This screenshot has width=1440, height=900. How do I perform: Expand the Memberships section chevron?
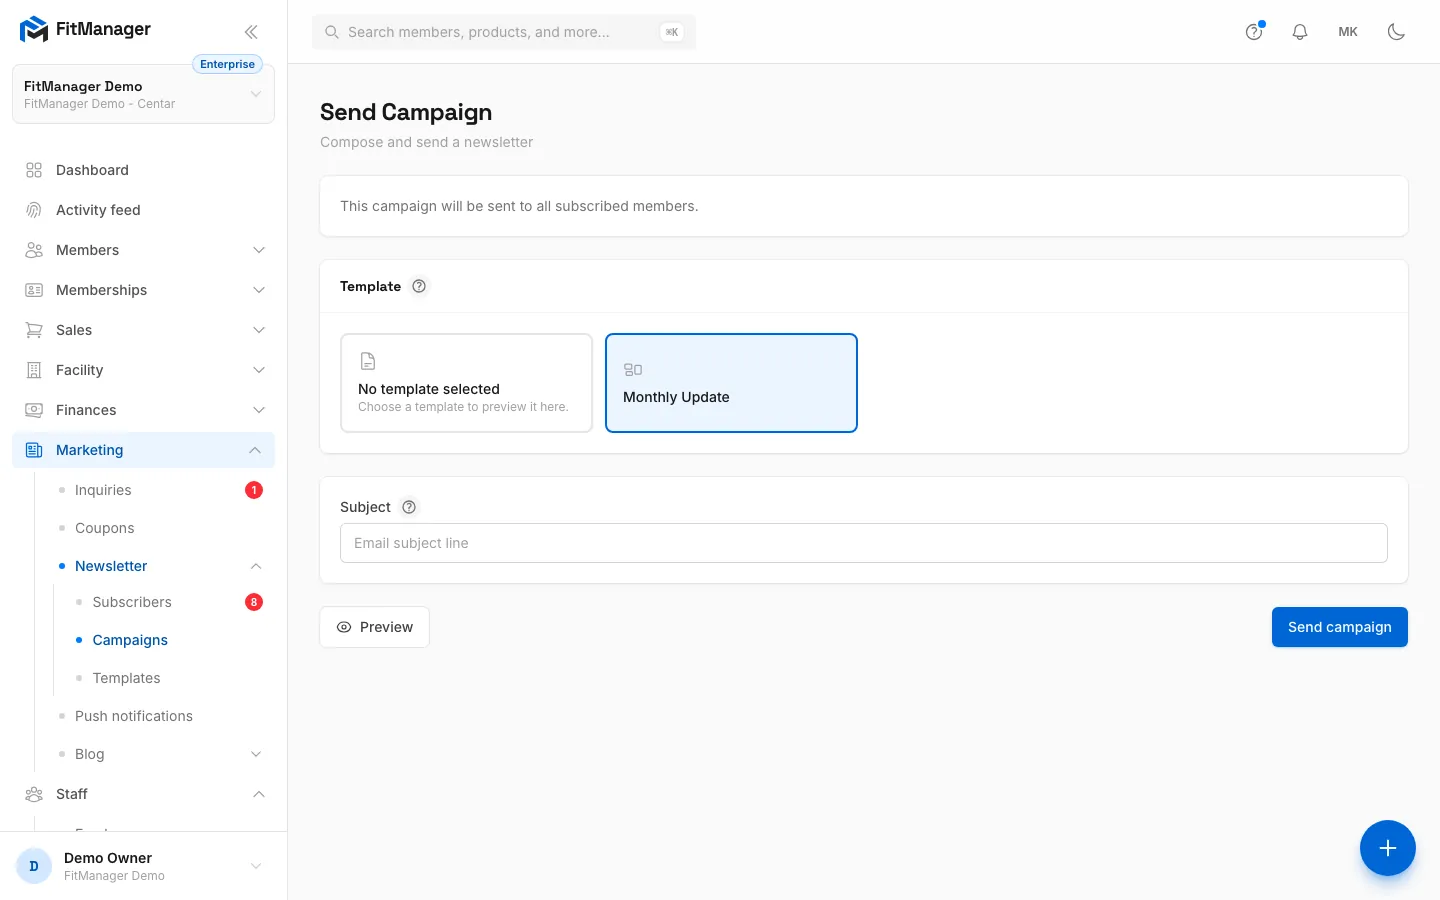pos(259,290)
